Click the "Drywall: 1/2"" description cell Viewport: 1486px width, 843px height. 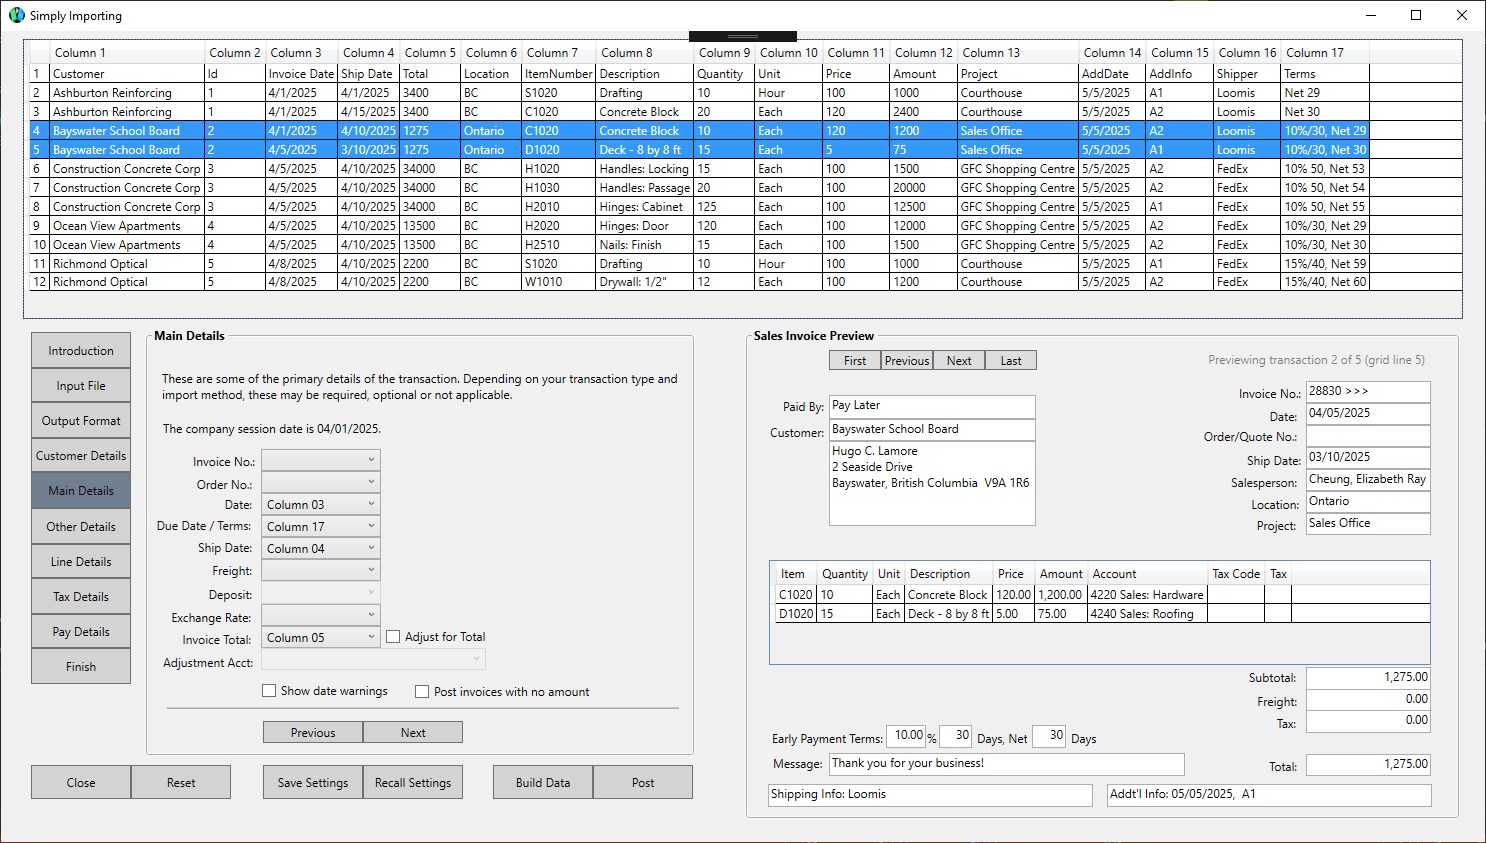pos(645,282)
